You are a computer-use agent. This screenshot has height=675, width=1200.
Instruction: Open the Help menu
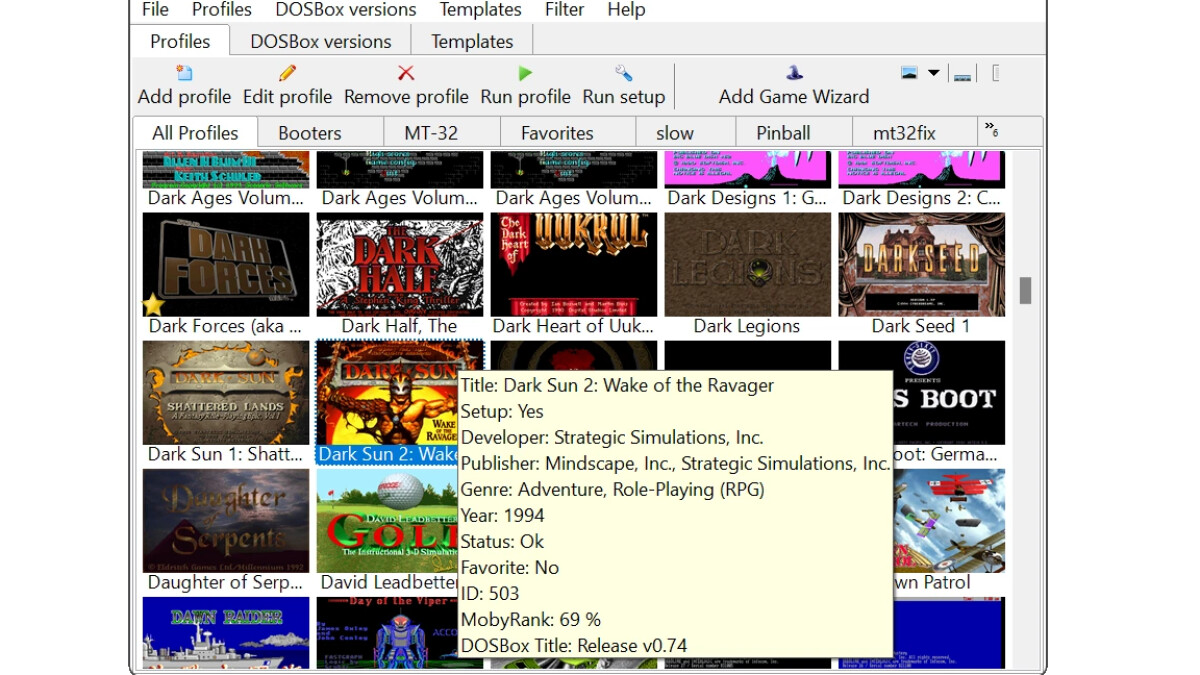pos(626,10)
